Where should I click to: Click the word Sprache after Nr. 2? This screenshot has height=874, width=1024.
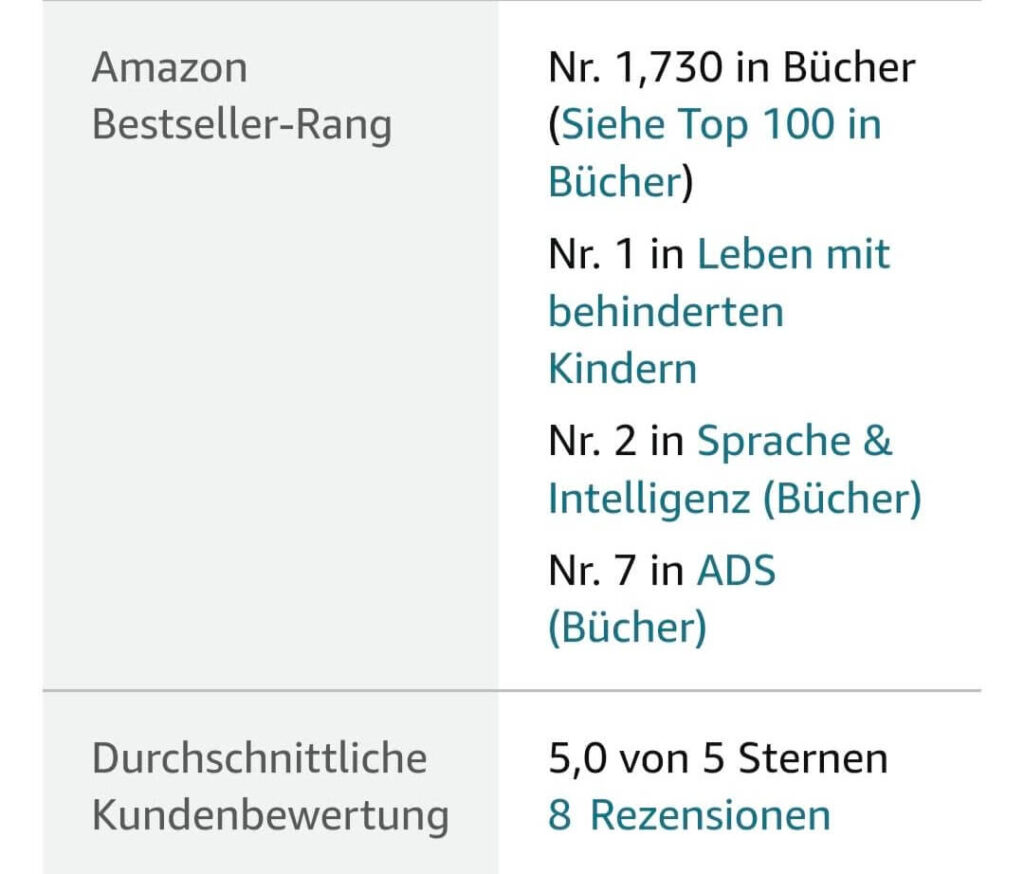pos(762,442)
